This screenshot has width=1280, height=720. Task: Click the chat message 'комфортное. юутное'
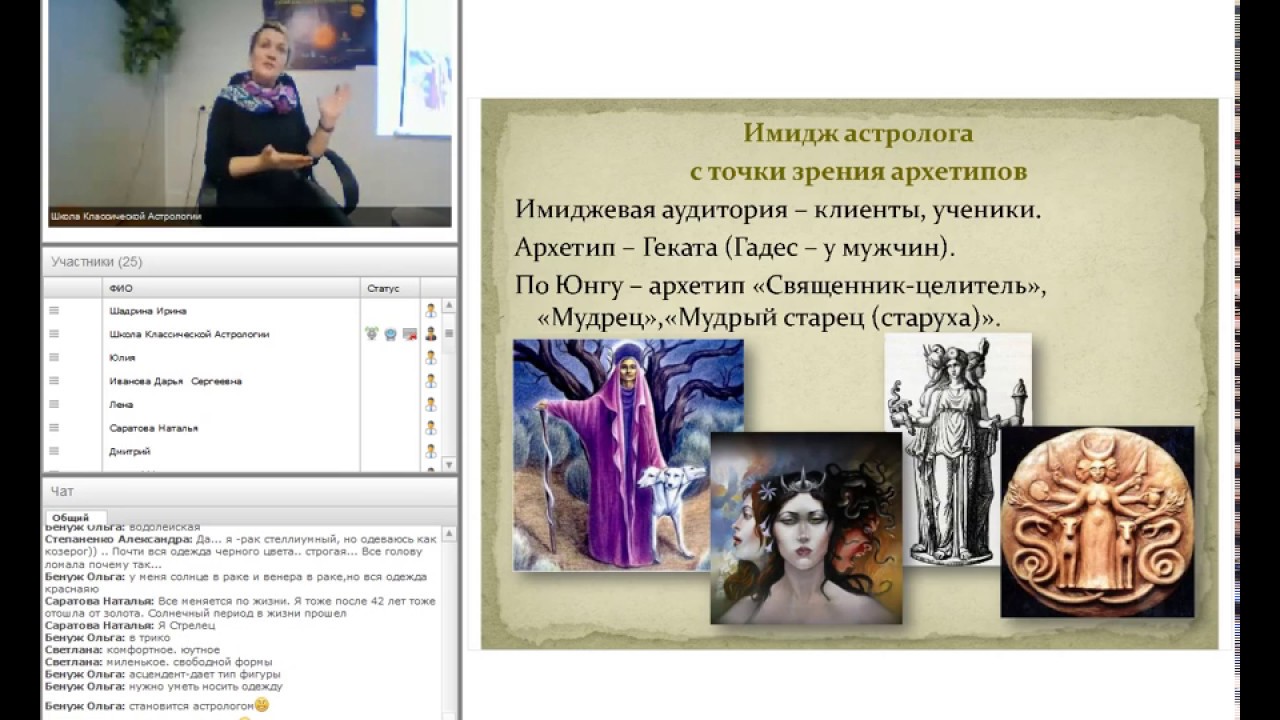point(132,649)
